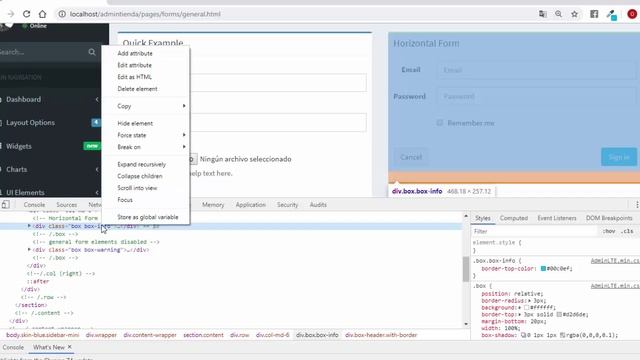The width and height of the screenshot is (640, 360).
Task: Select section.content in the breadcrumb bar
Action: click(203, 335)
